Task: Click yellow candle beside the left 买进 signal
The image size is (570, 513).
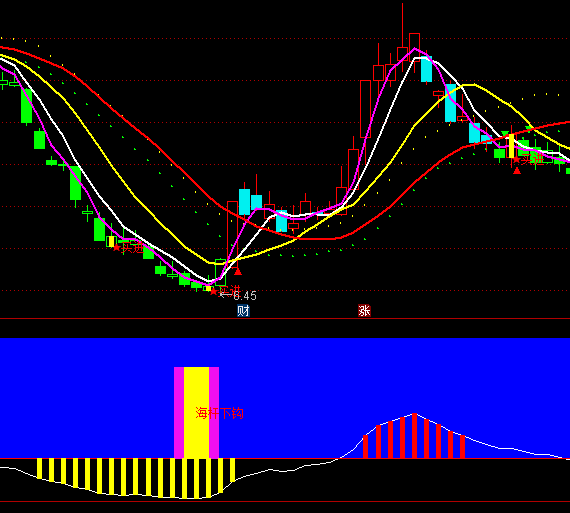Action: click(x=112, y=241)
